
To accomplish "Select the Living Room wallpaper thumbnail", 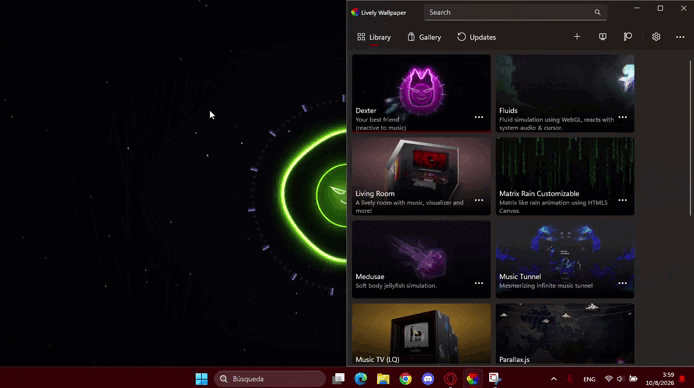I will 421,176.
